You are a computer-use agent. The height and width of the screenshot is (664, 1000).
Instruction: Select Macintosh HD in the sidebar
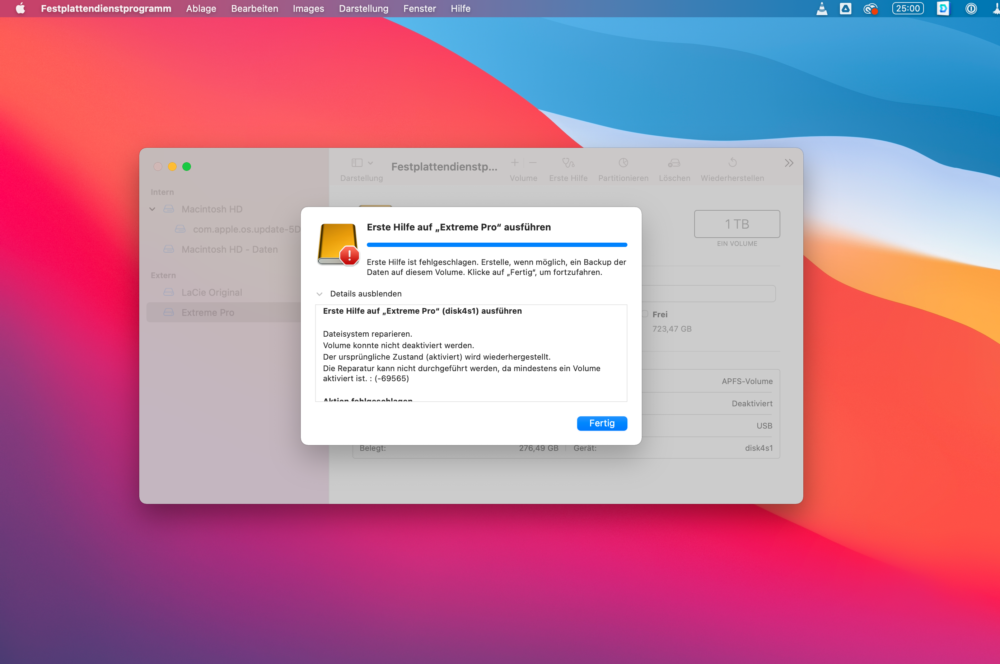point(212,209)
